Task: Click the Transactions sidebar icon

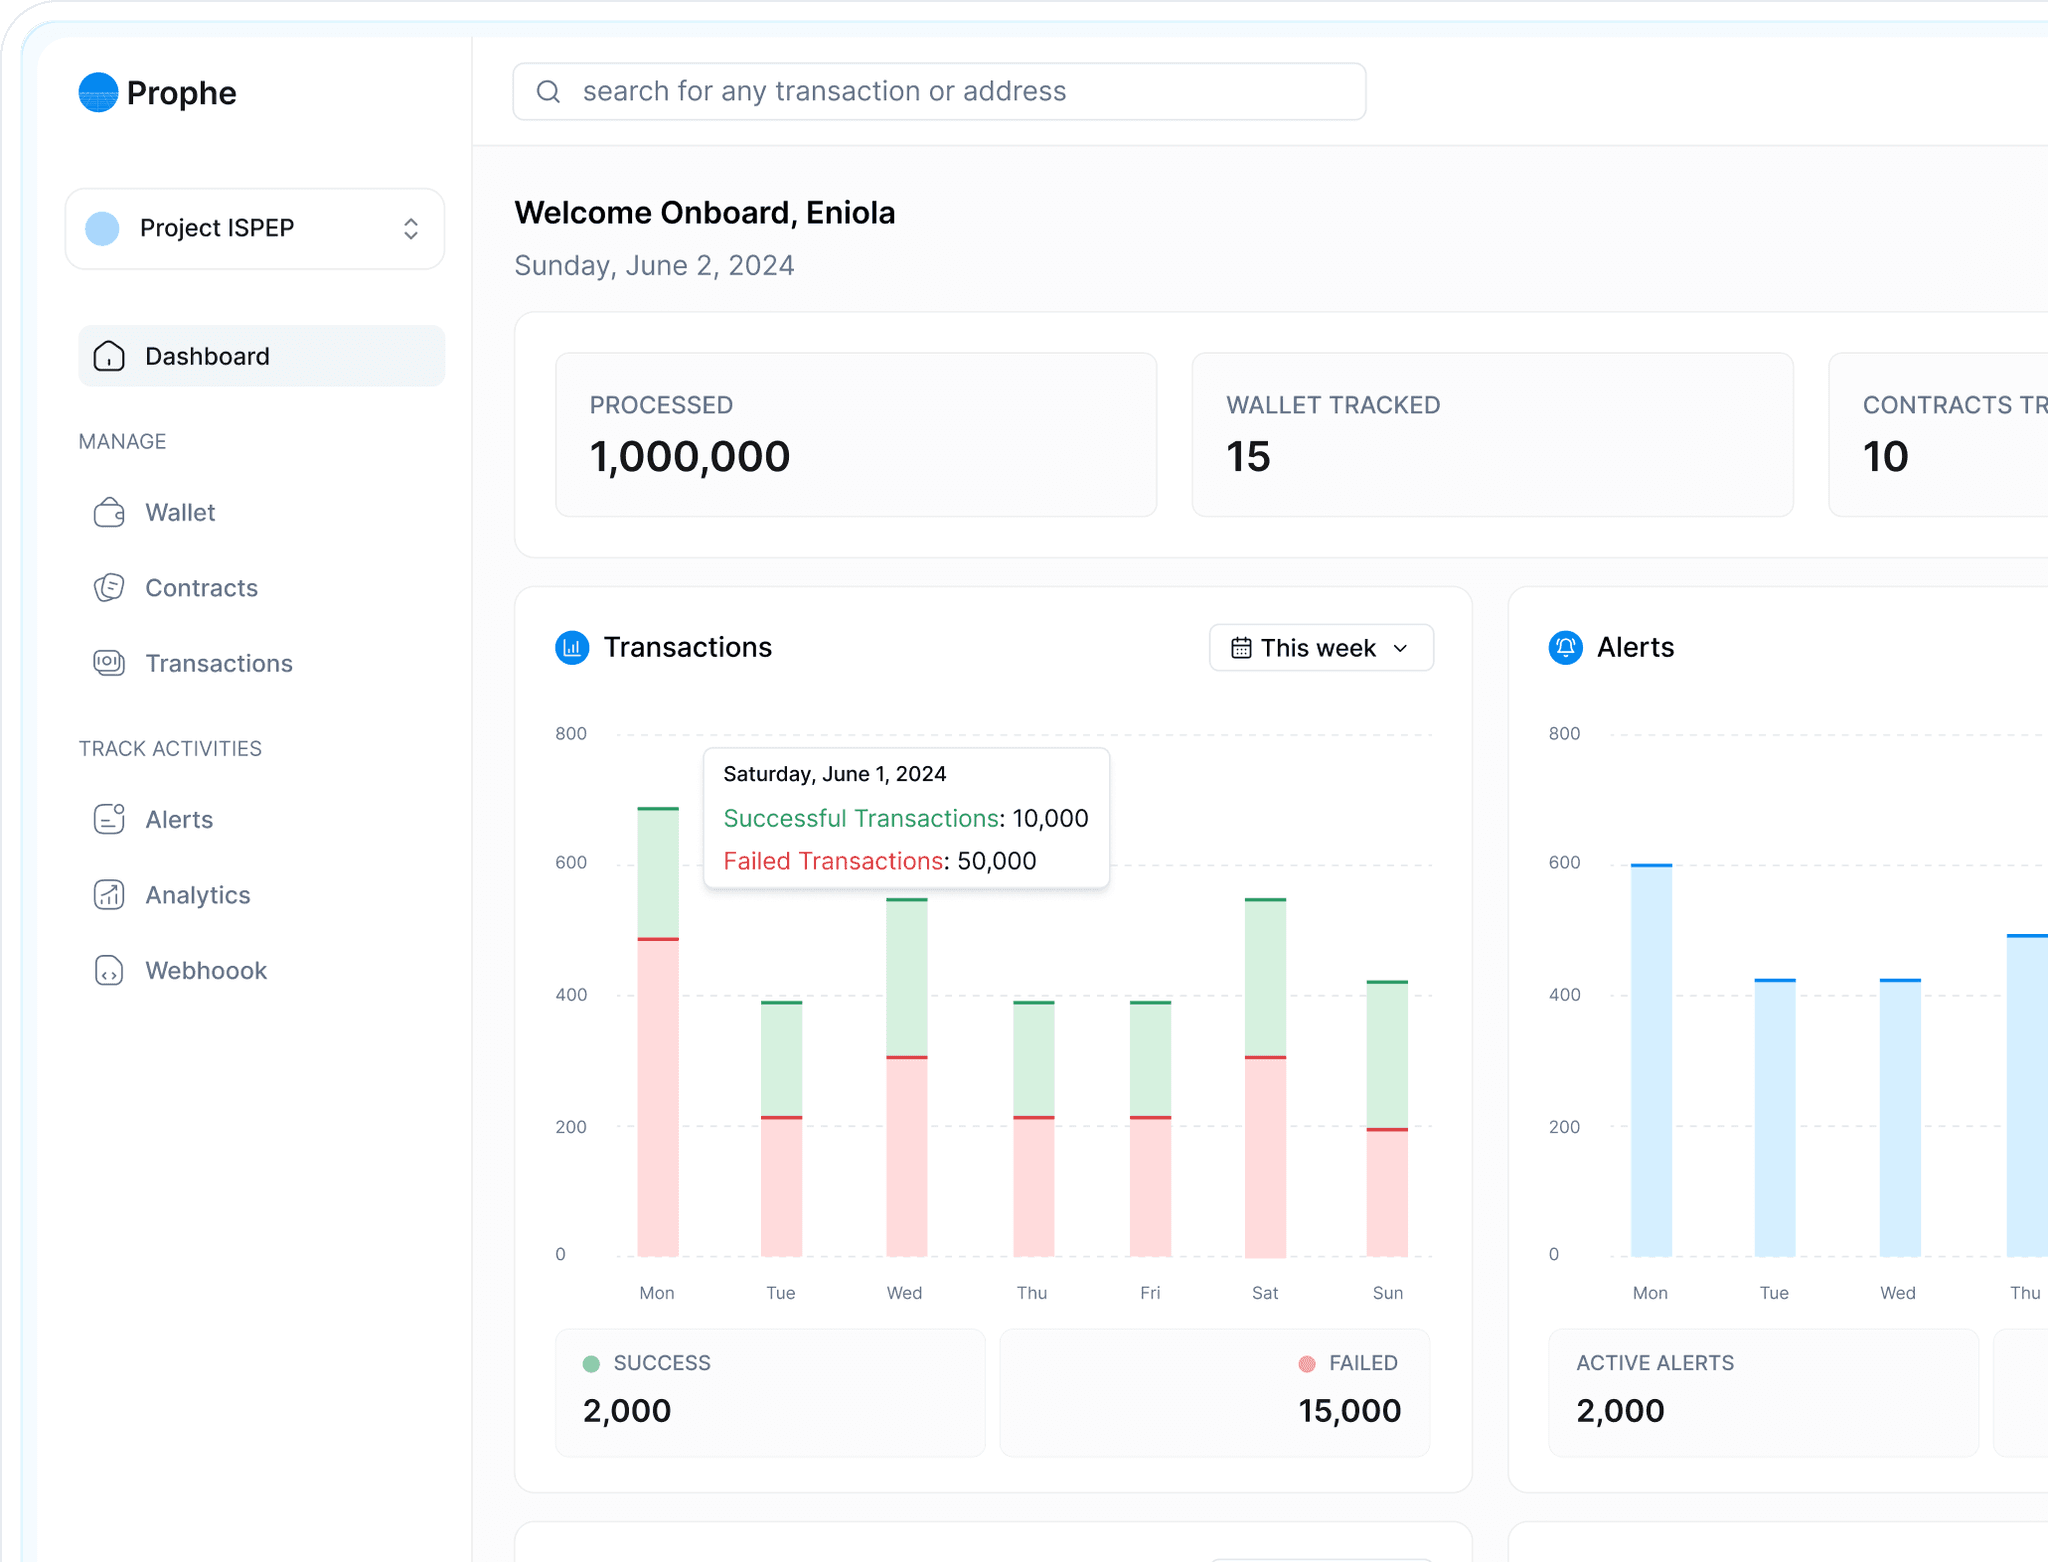Action: point(109,663)
